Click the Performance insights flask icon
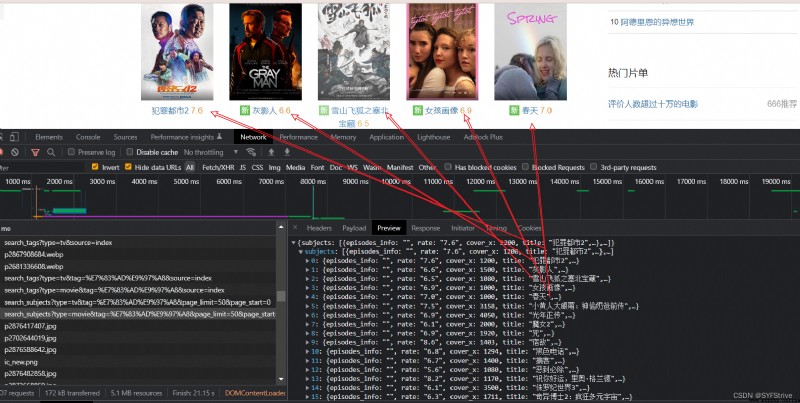Image resolution: width=800 pixels, height=403 pixels. [x=219, y=136]
